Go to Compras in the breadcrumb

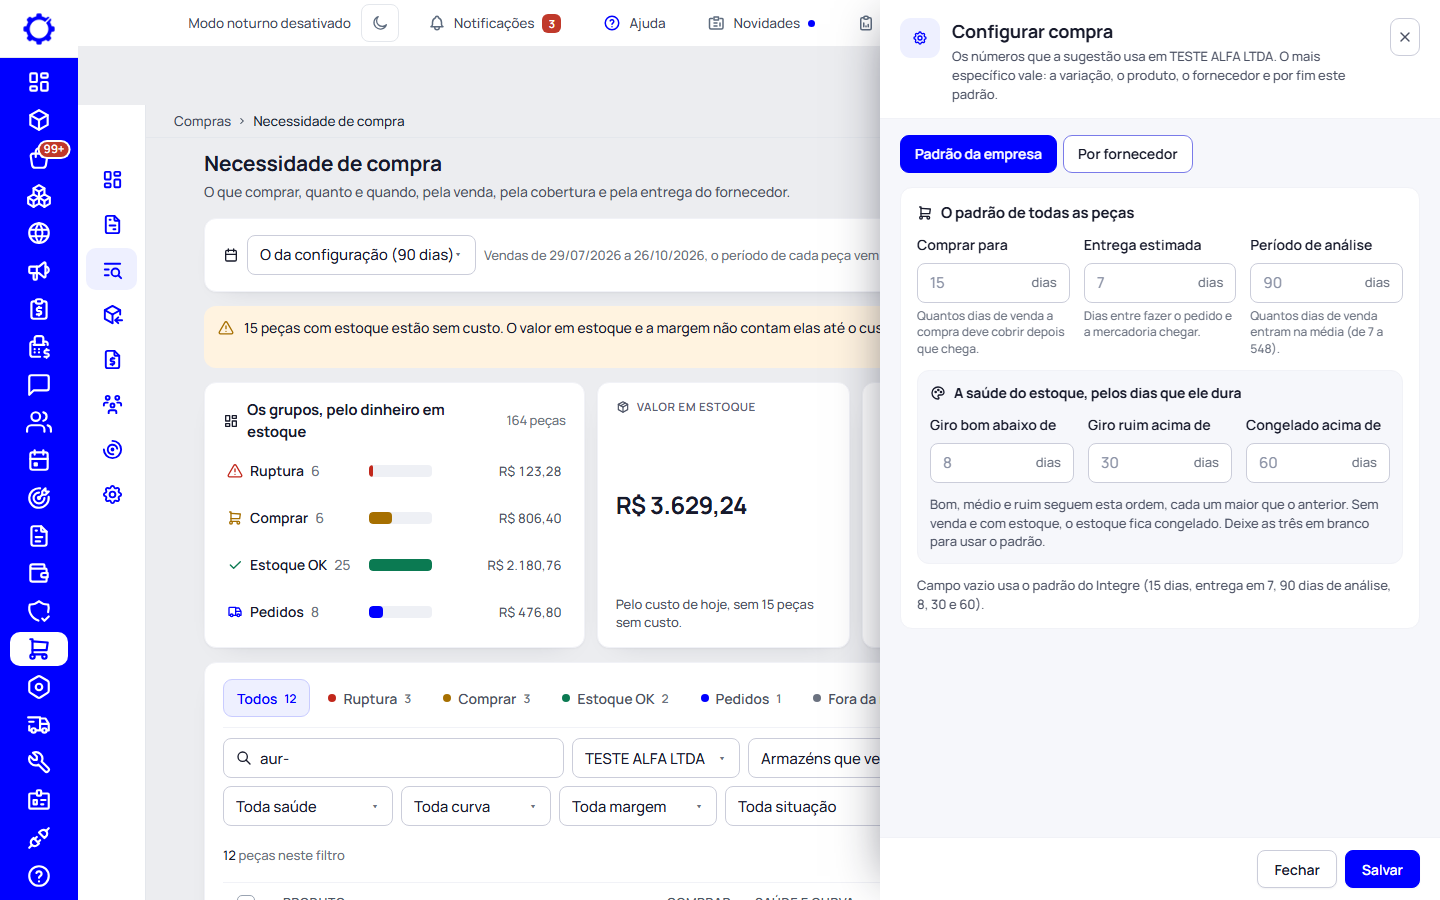202,121
